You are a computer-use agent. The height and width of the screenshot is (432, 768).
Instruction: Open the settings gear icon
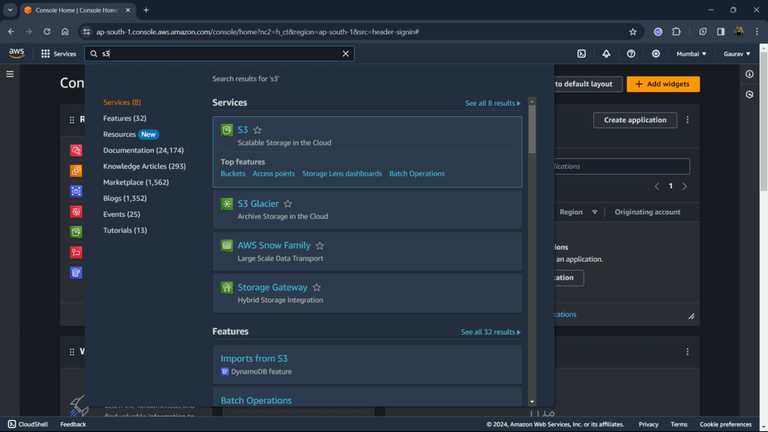click(656, 54)
